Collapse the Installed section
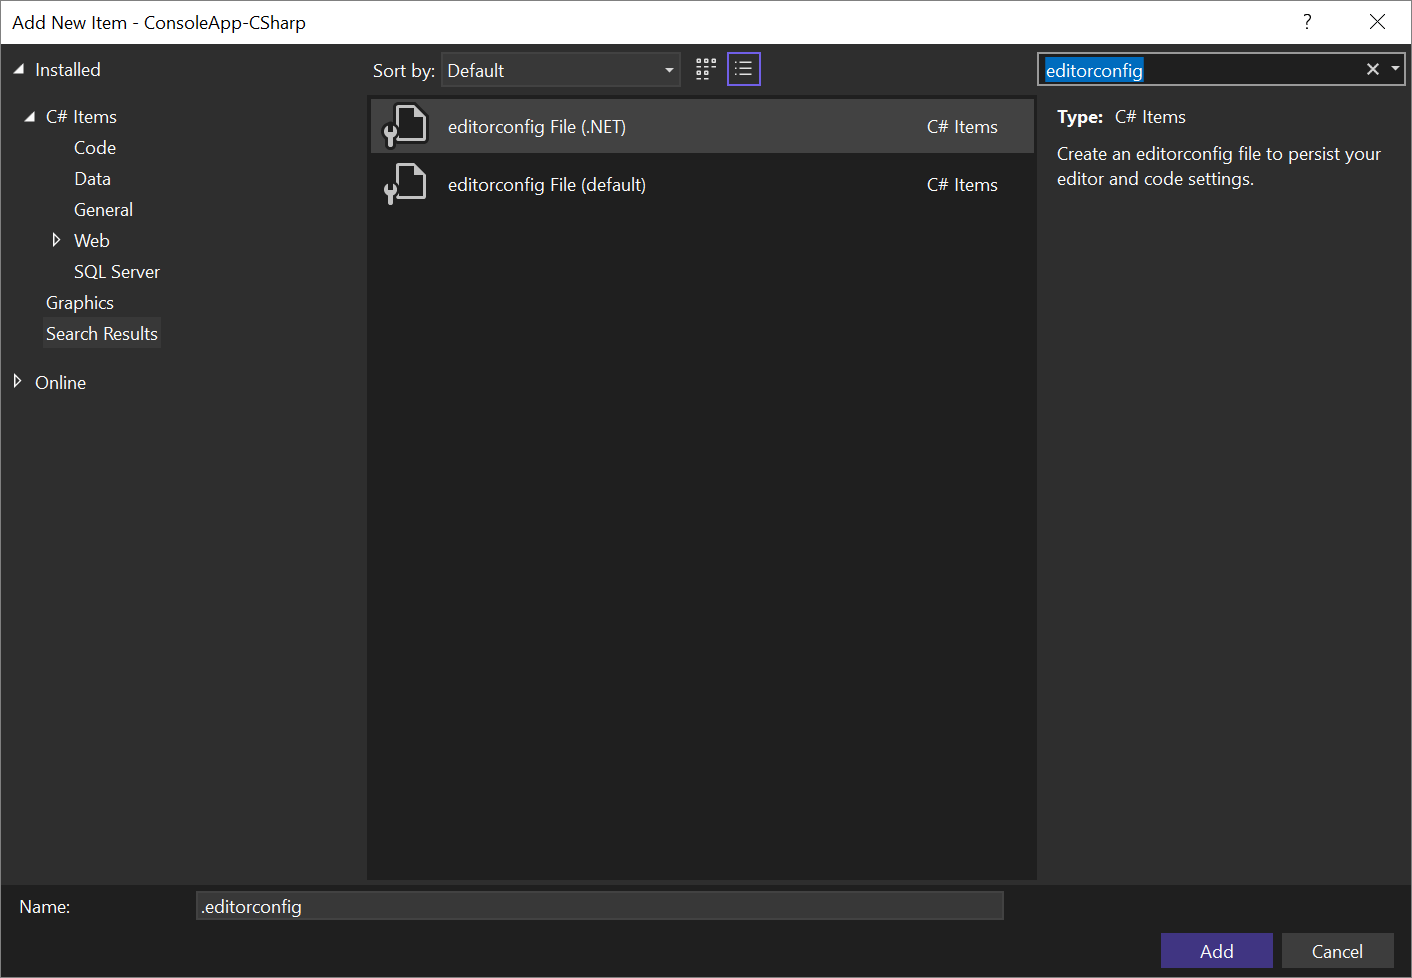 (18, 69)
